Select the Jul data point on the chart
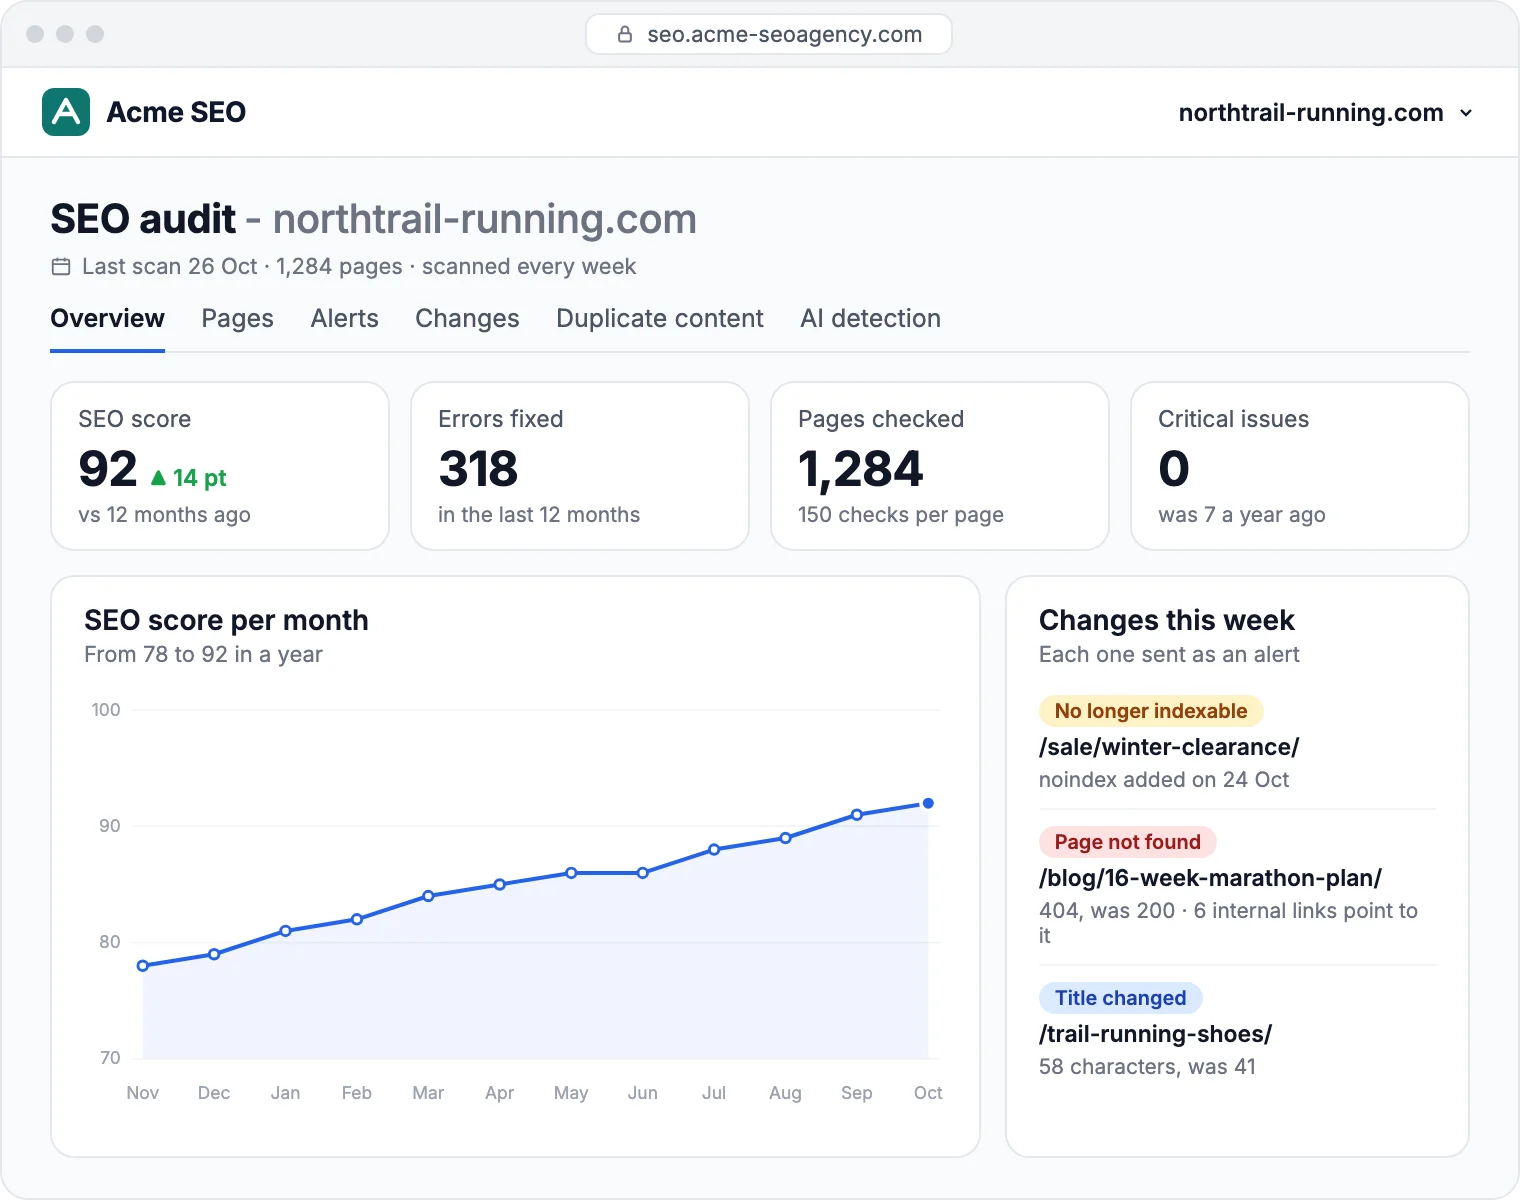Image resolution: width=1520 pixels, height=1200 pixels. (x=714, y=850)
